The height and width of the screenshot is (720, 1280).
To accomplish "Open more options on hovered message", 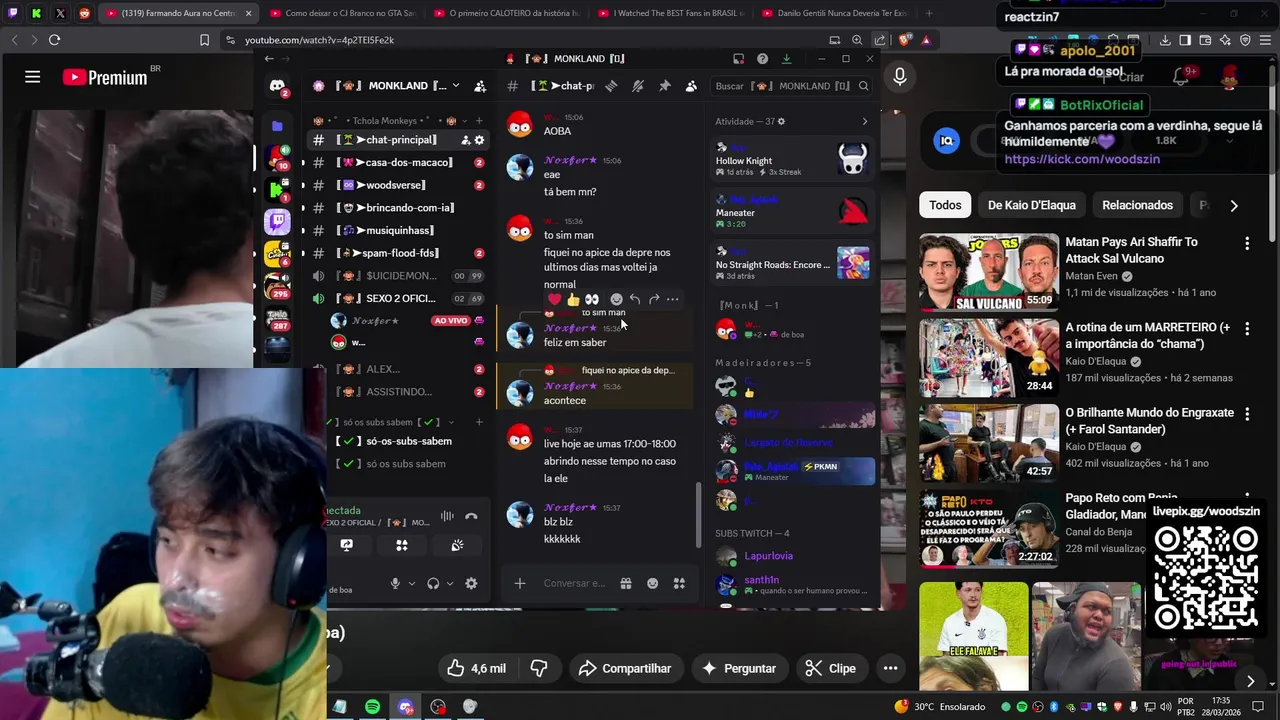I will tap(672, 299).
